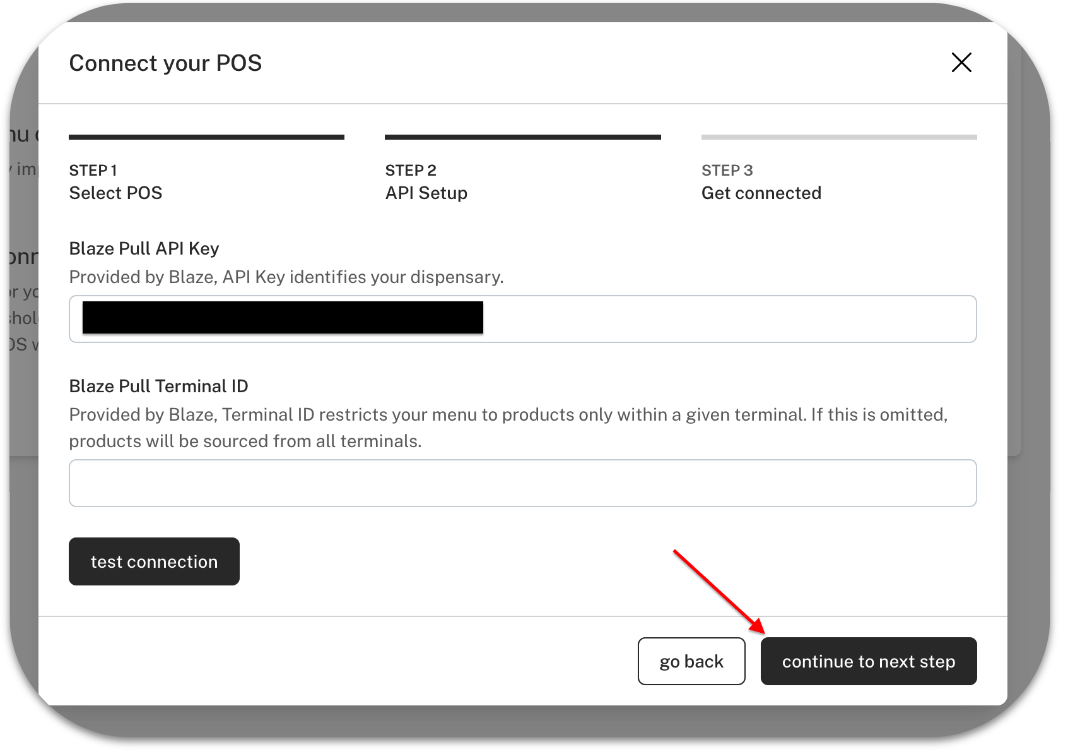Click the test connection button
The height and width of the screenshot is (751, 1066).
[x=154, y=562]
